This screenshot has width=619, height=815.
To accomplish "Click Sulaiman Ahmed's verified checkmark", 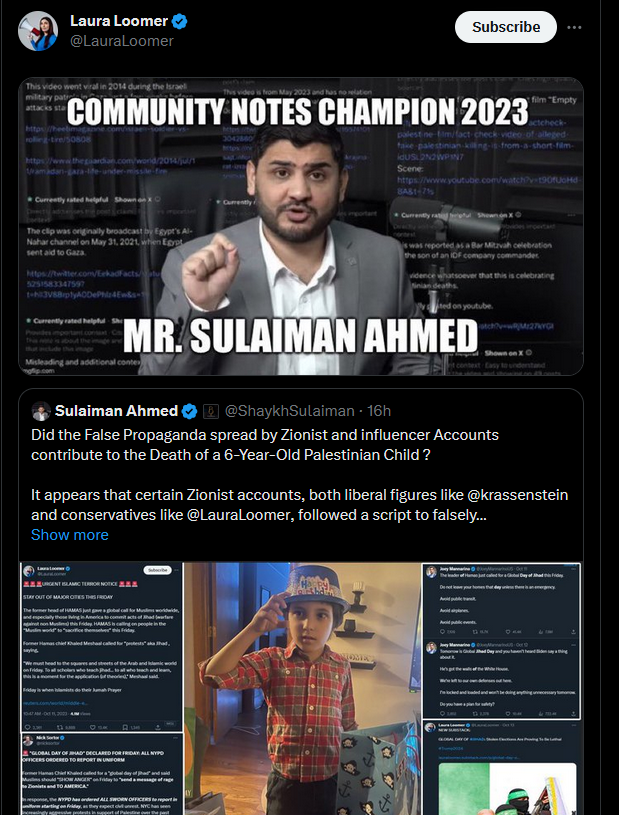I will (x=190, y=411).
